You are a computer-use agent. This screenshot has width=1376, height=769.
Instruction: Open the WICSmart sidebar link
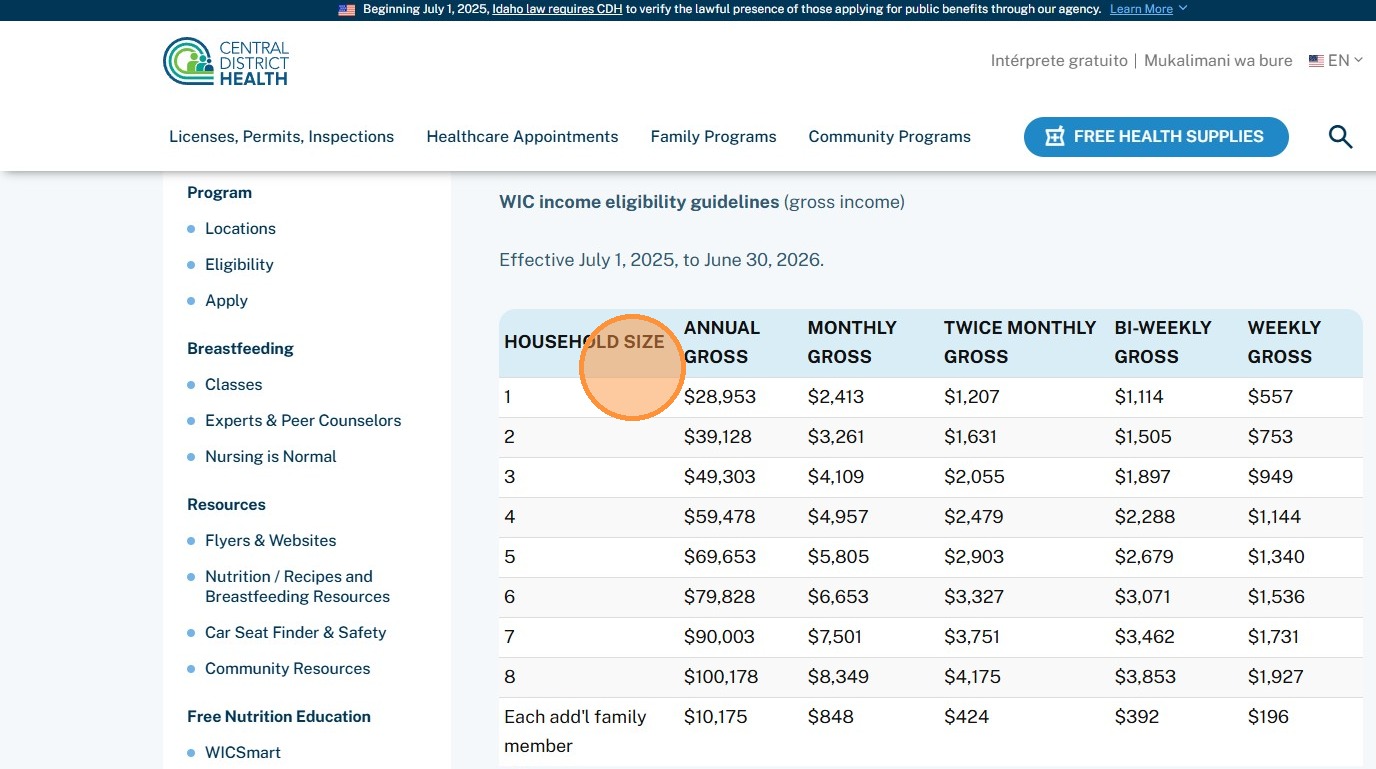(x=243, y=753)
